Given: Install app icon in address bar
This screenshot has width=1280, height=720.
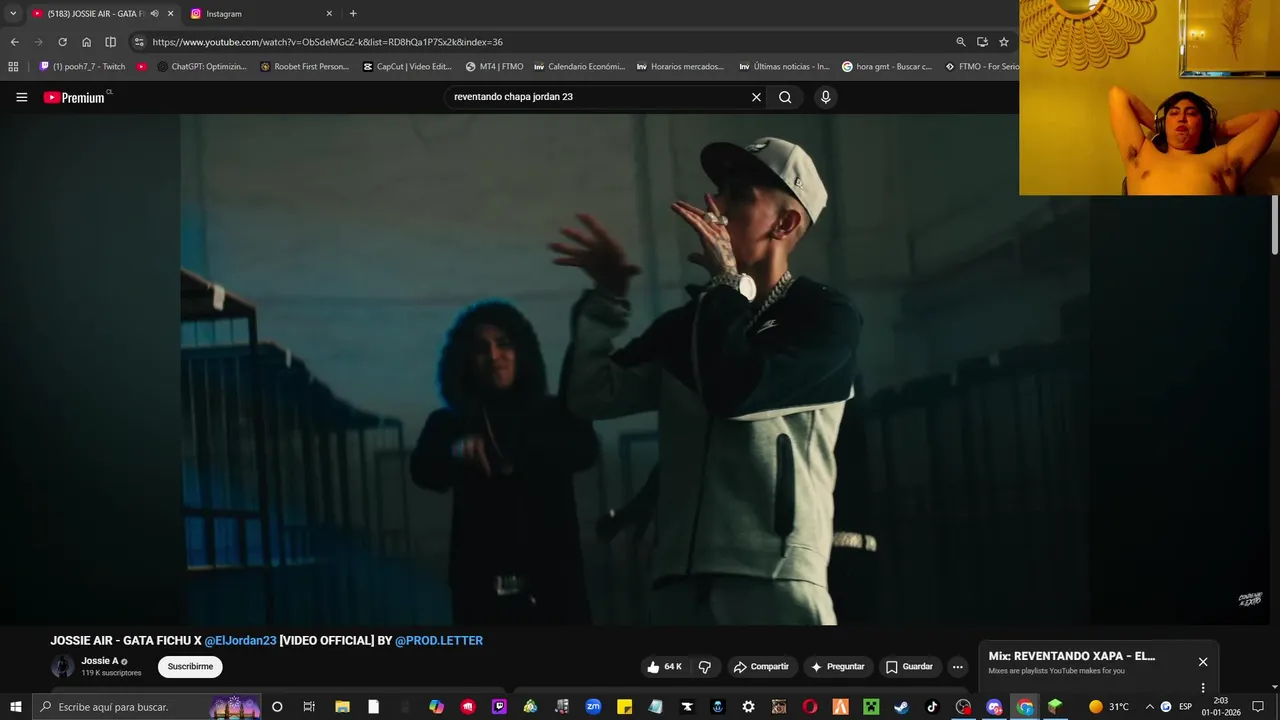Looking at the screenshot, I should click(x=982, y=42).
